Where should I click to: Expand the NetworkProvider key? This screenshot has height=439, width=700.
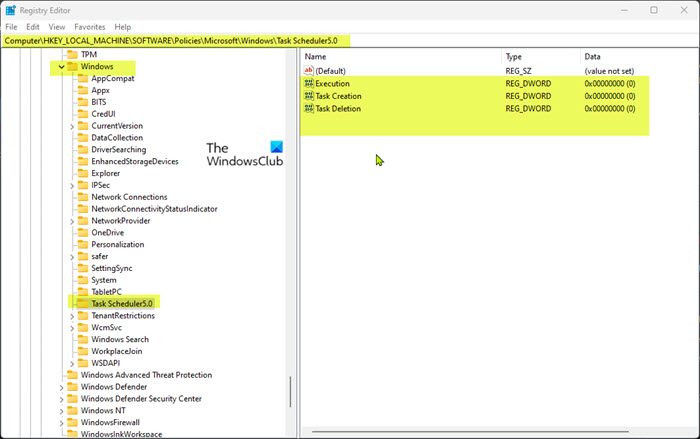(72, 222)
